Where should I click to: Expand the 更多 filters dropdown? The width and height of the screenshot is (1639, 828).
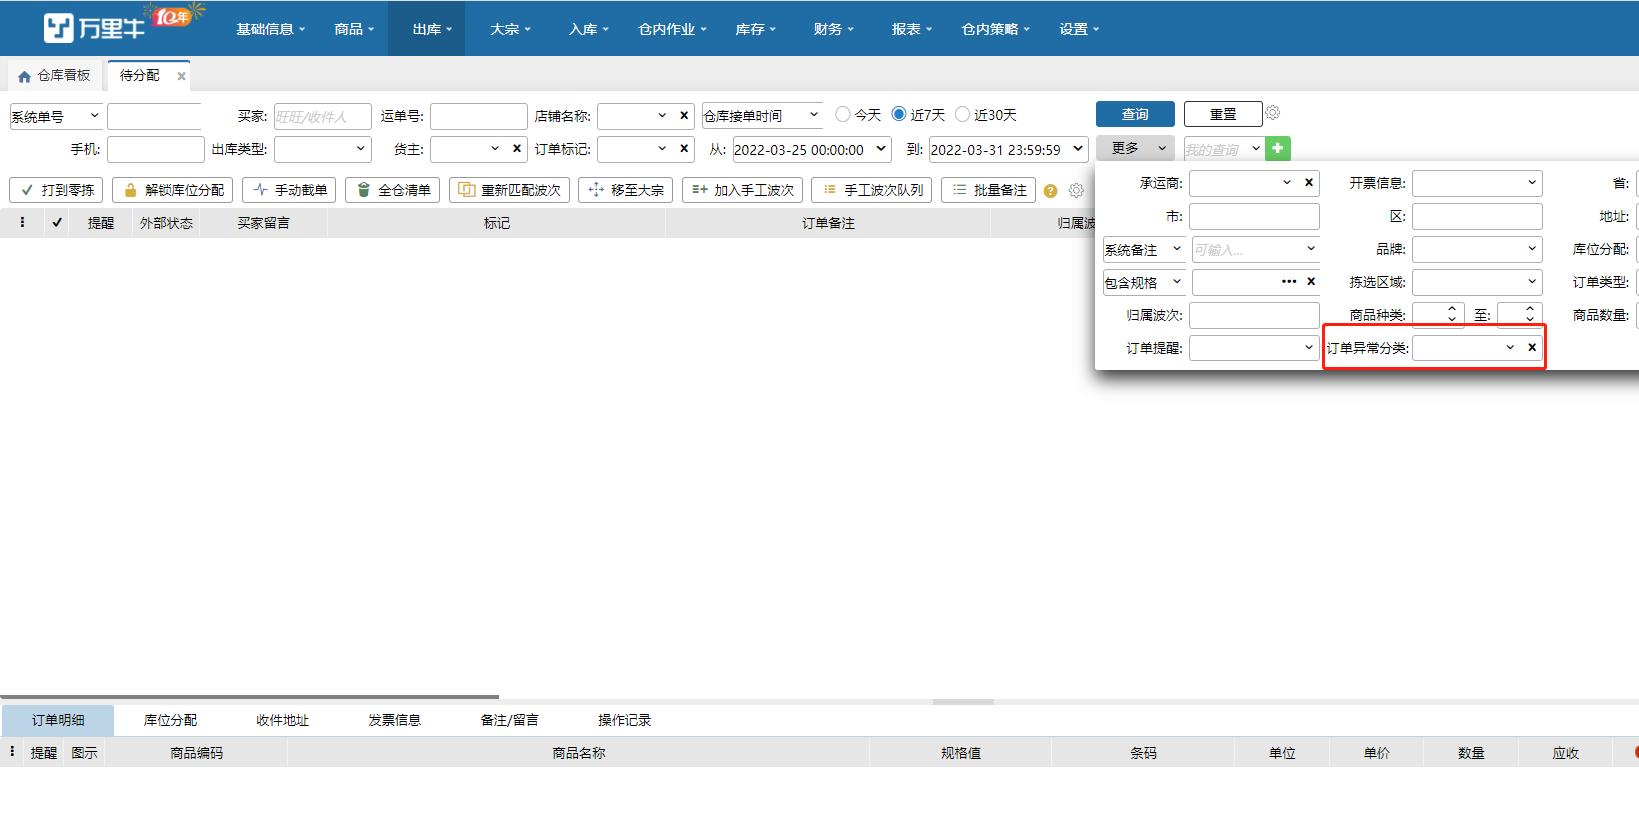[1136, 148]
